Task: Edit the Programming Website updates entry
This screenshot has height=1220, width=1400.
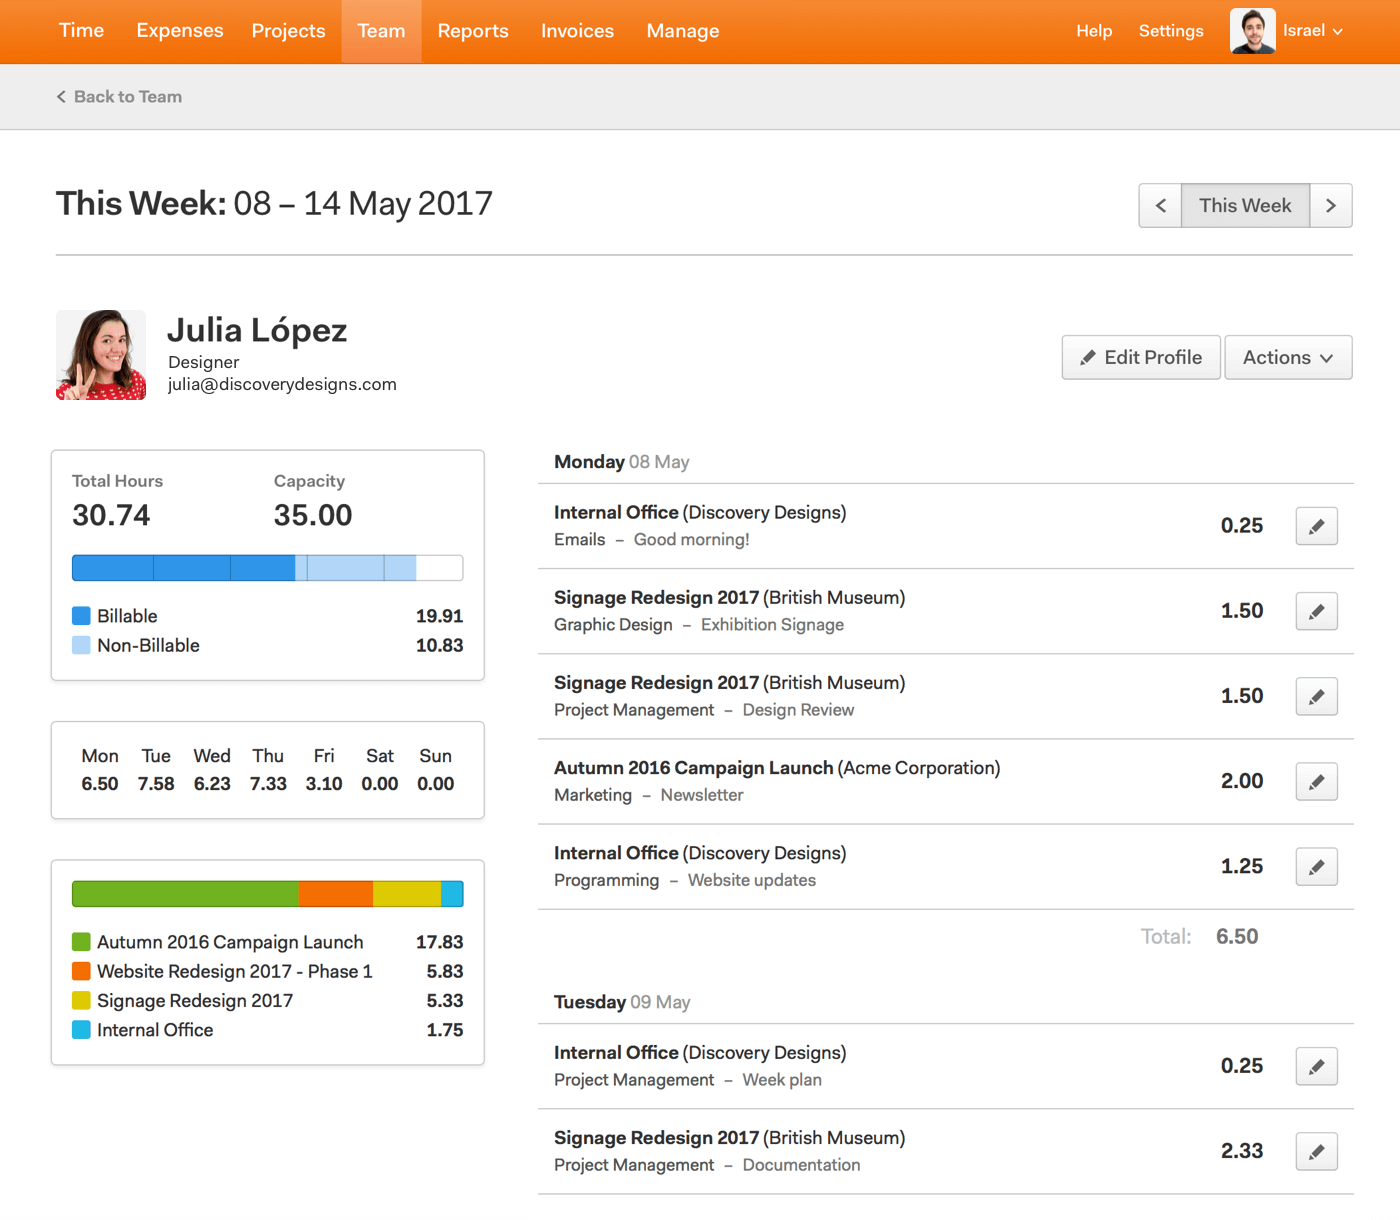Action: point(1316,866)
